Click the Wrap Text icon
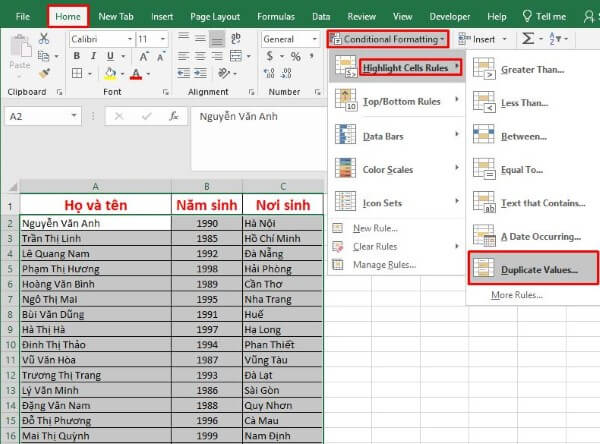Image resolution: width=600 pixels, height=444 pixels. point(235,38)
